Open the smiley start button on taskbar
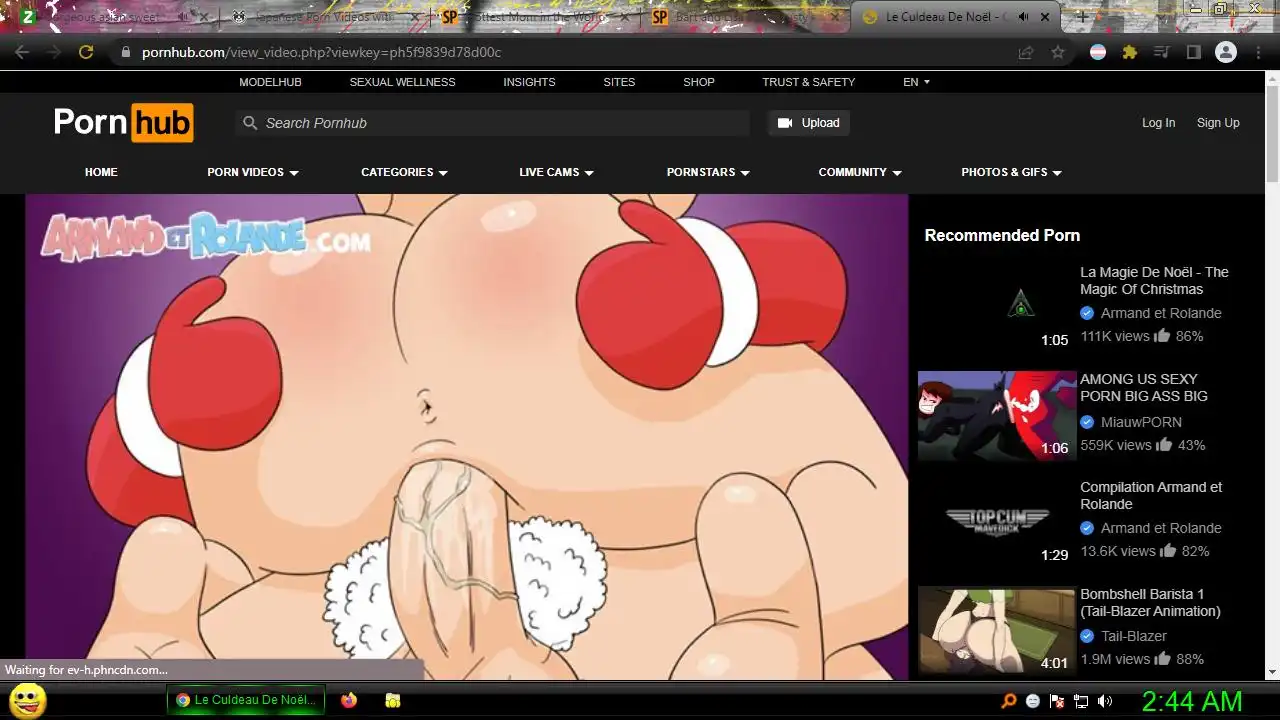The image size is (1280, 720). pyautogui.click(x=28, y=701)
